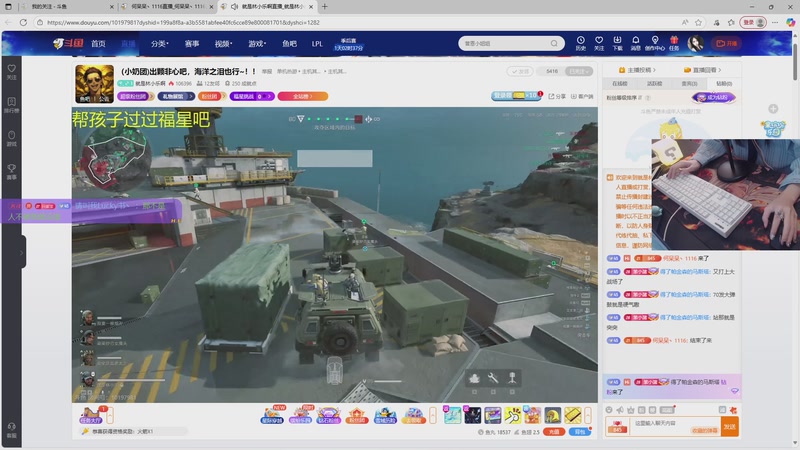Click the browser refresh button
This screenshot has width=800, height=450.
tap(23, 22)
